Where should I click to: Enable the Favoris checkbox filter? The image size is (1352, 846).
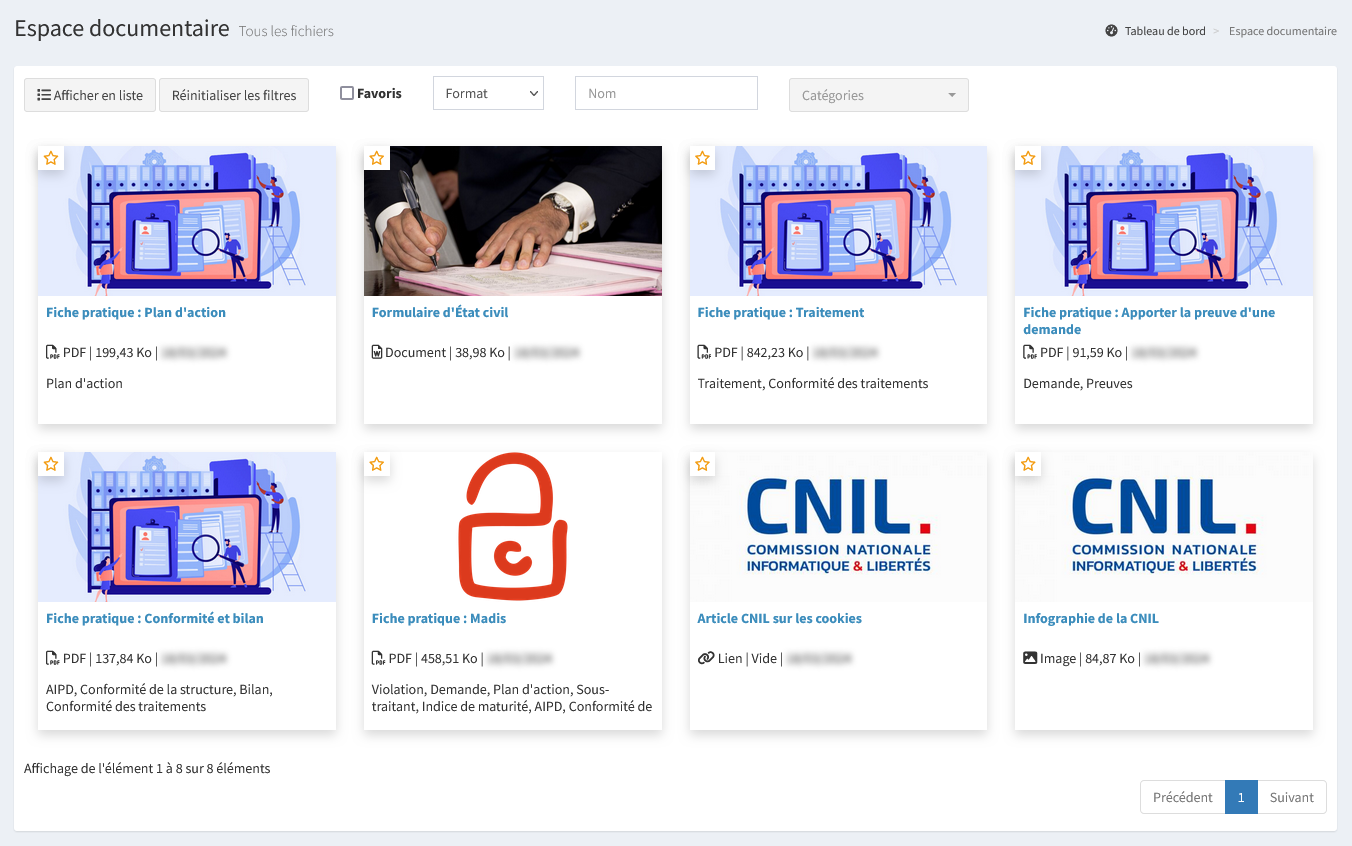pyautogui.click(x=347, y=94)
